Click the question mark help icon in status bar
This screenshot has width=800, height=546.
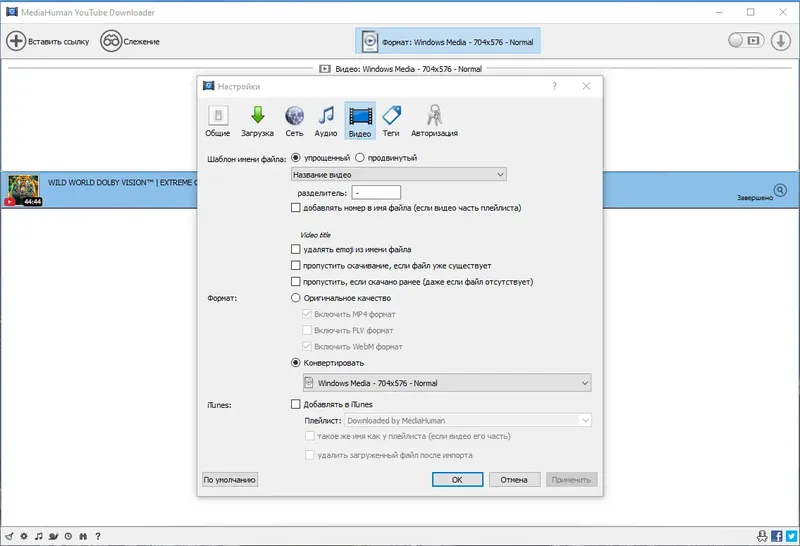[98, 536]
